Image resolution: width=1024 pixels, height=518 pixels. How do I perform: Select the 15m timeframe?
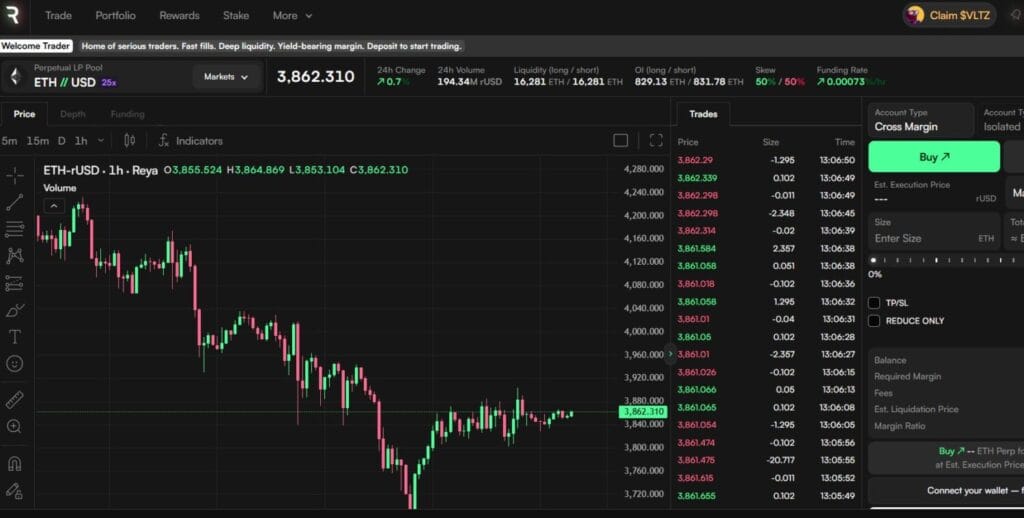[37, 140]
